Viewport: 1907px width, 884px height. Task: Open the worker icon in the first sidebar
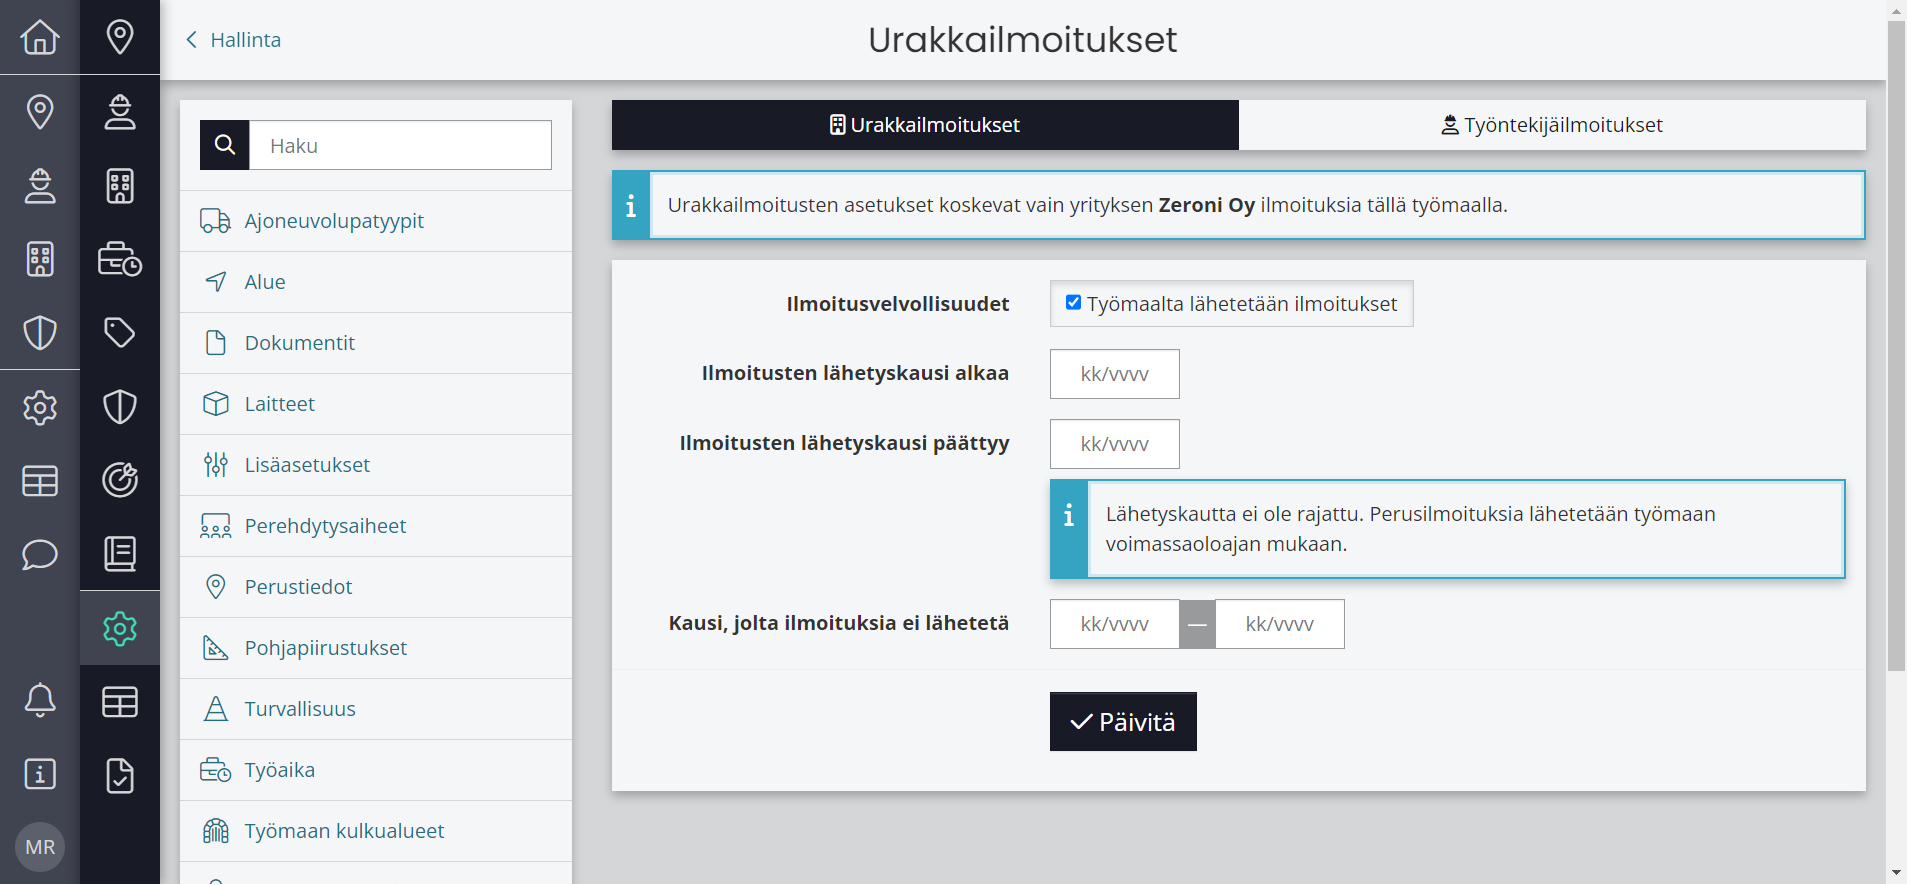pyautogui.click(x=40, y=185)
